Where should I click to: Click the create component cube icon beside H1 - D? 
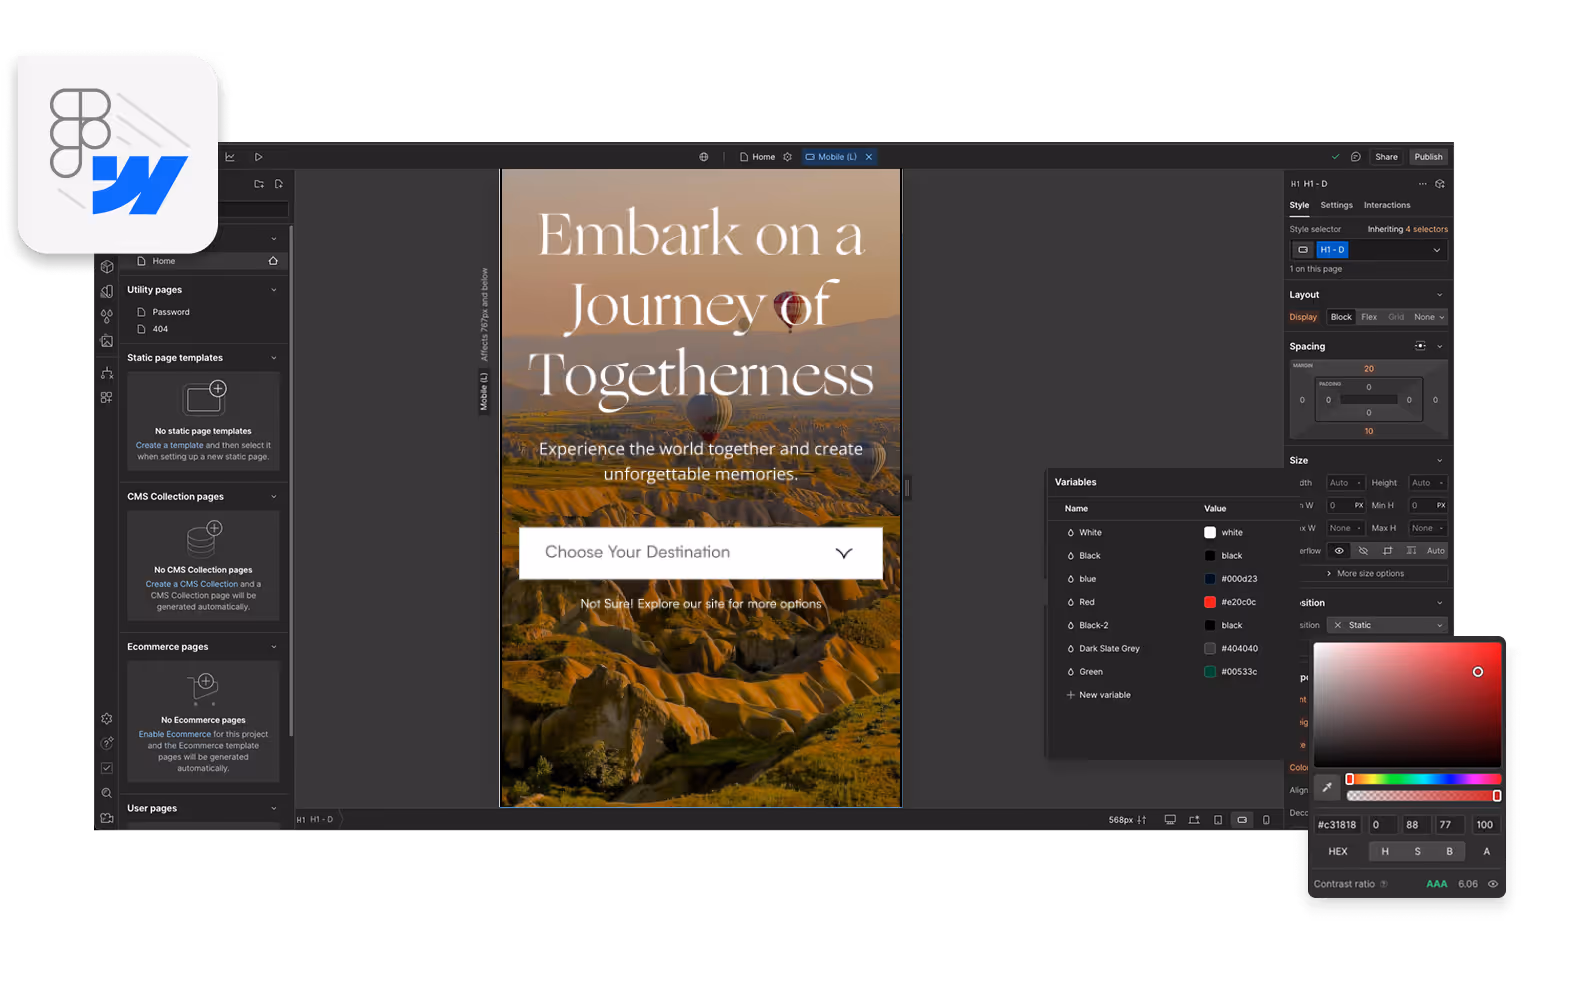1440,184
